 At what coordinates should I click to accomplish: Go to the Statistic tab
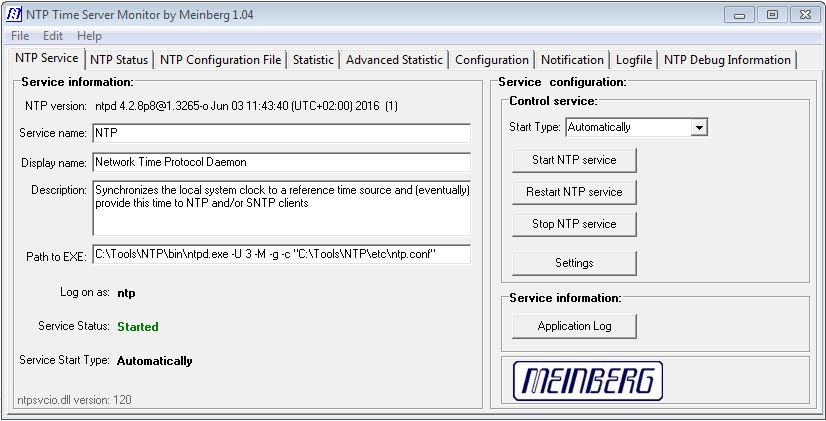coord(313,60)
